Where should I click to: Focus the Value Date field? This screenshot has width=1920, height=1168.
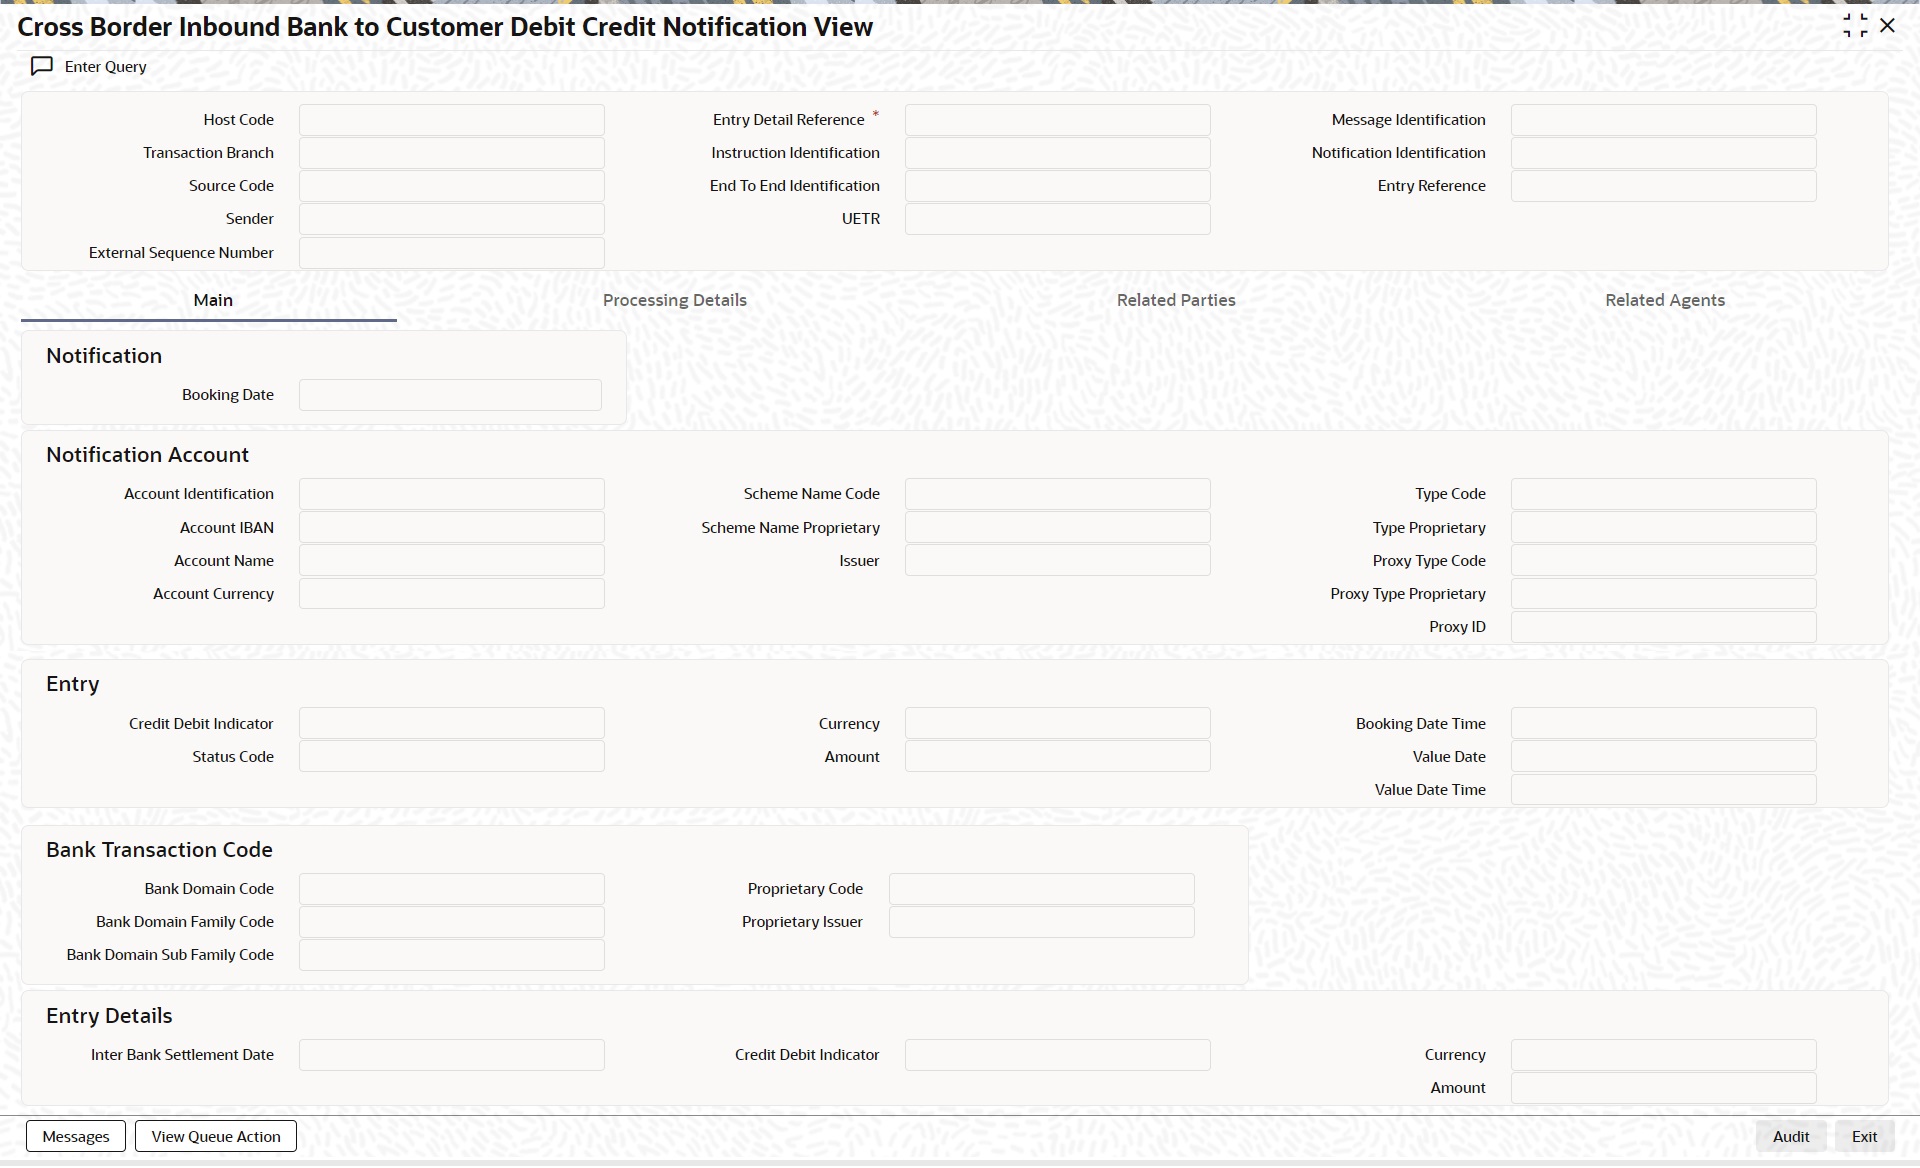(1664, 757)
